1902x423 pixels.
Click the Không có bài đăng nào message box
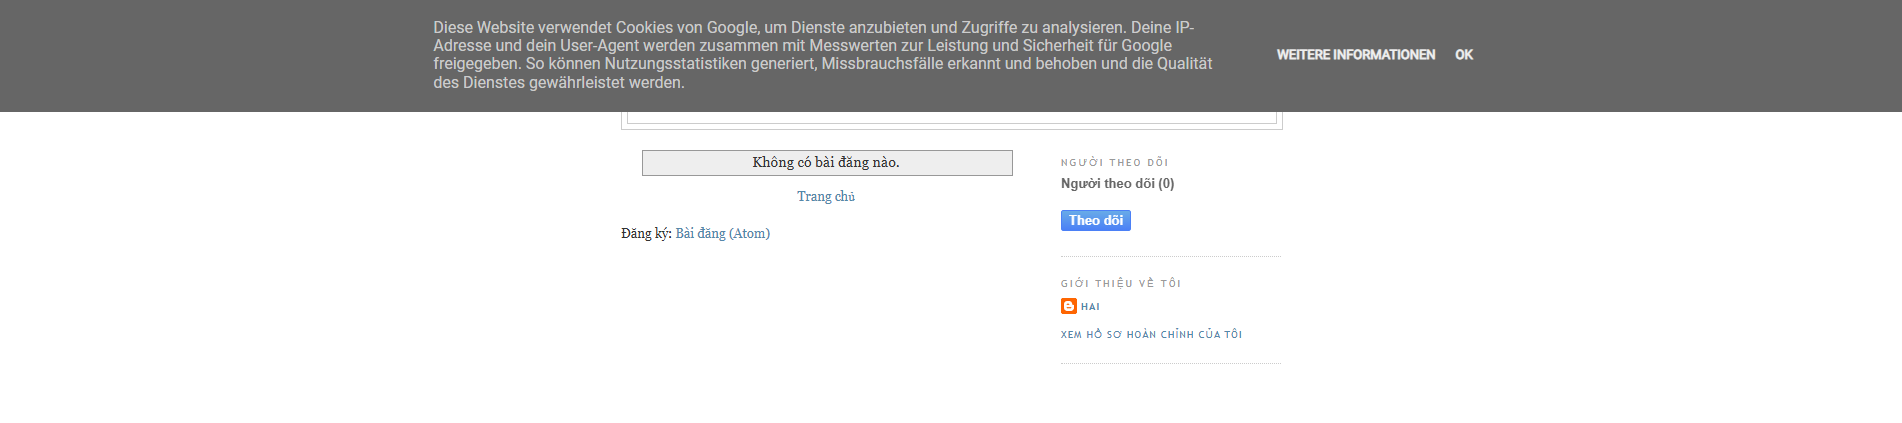[x=827, y=163]
